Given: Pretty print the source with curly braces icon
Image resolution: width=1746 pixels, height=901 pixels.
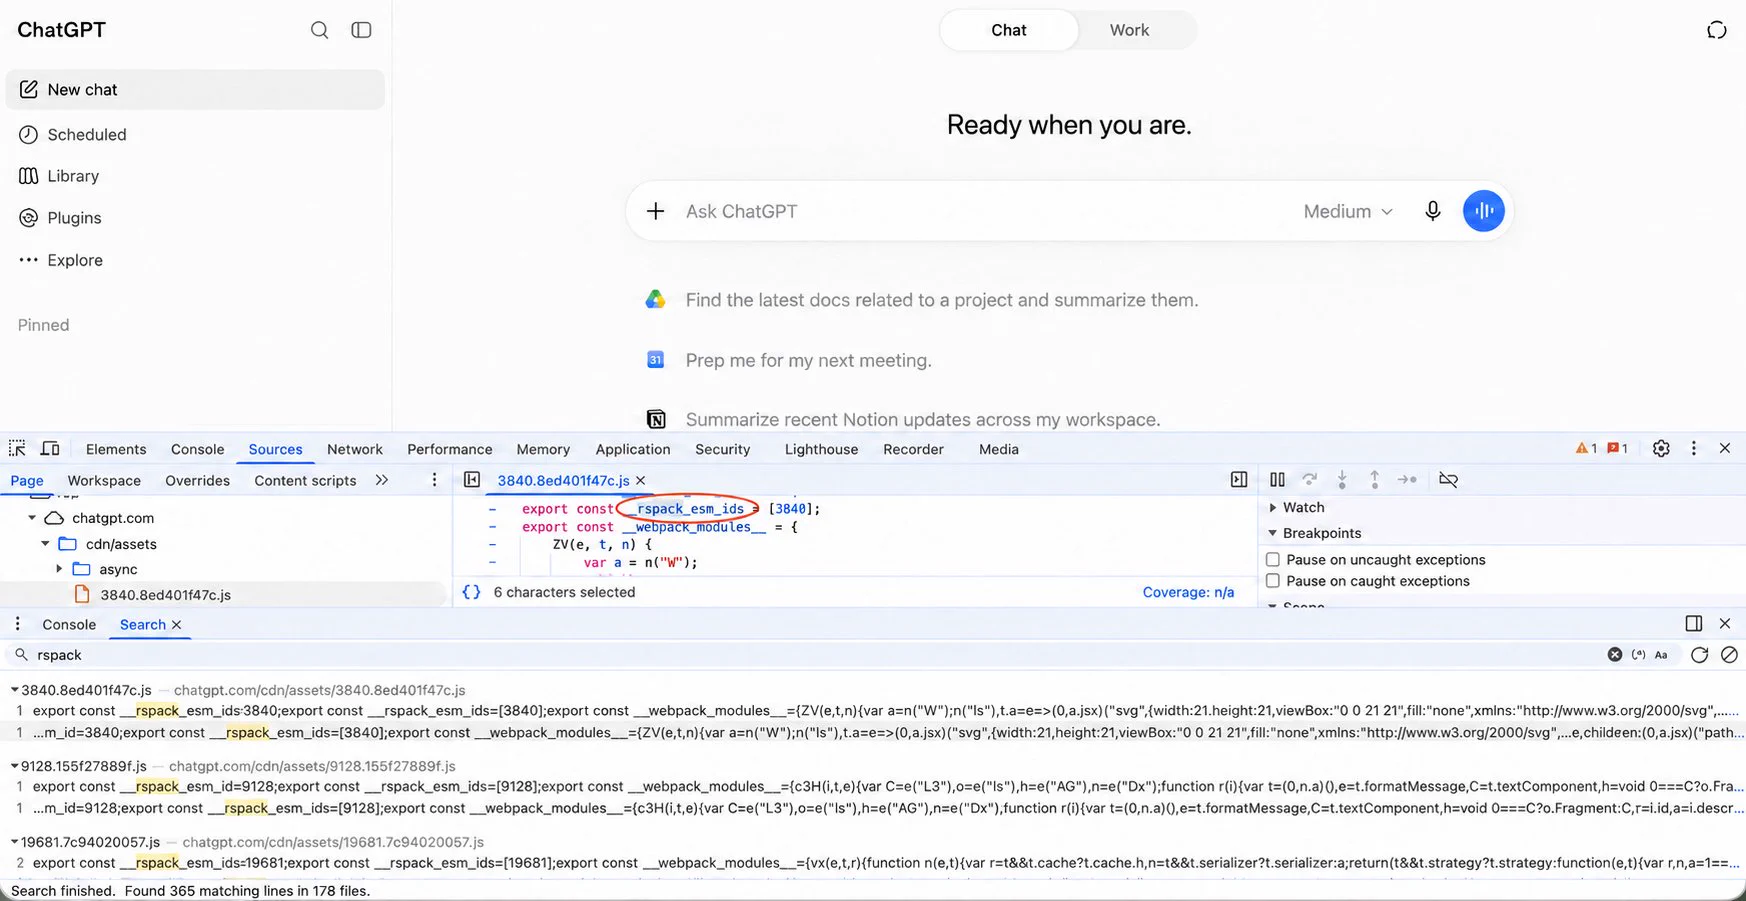Looking at the screenshot, I should pos(471,592).
